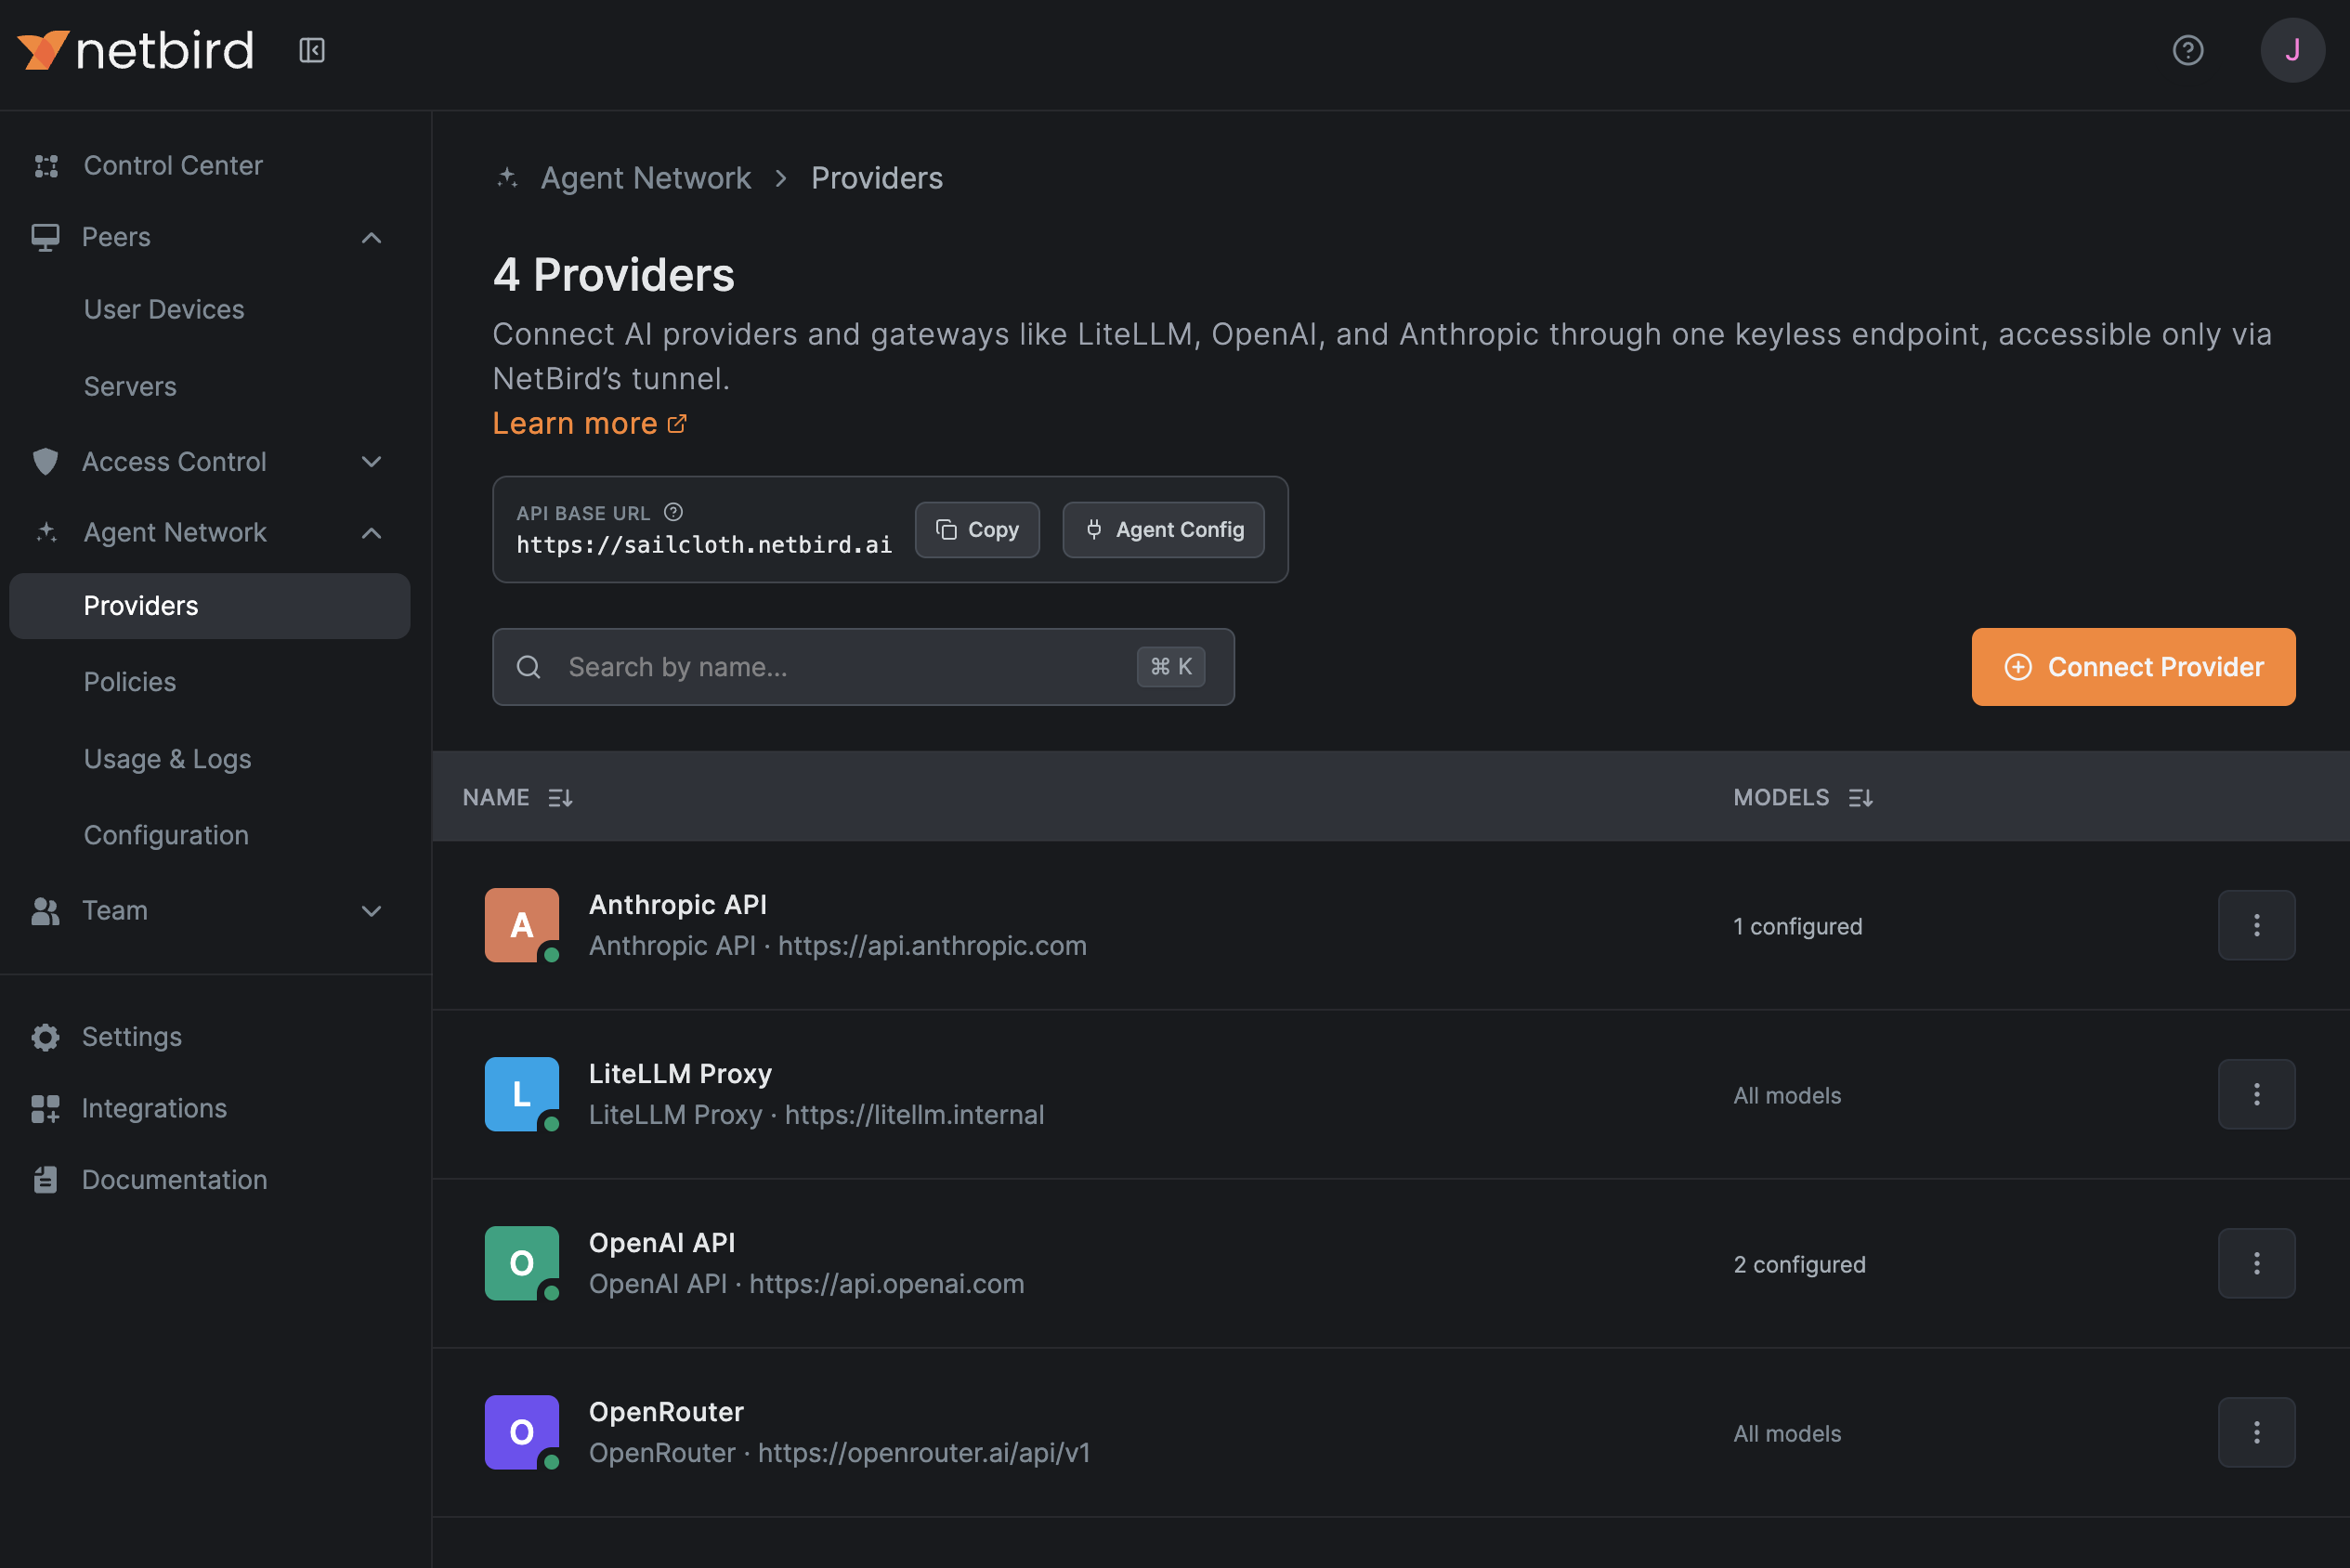Select the Providers sidebar item
This screenshot has width=2350, height=1568.
coord(210,606)
